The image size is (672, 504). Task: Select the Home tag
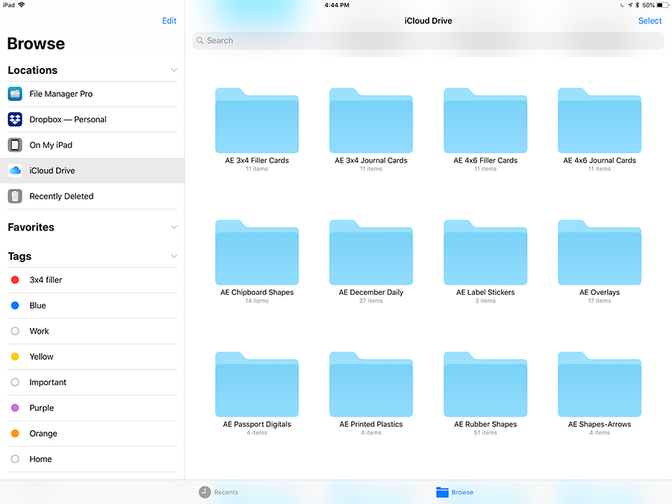pyautogui.click(x=92, y=459)
